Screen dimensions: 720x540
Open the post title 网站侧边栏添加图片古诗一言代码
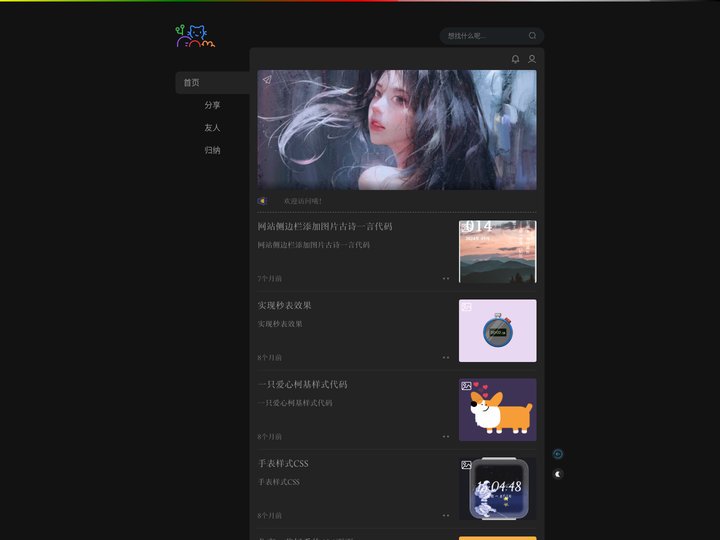(x=325, y=226)
